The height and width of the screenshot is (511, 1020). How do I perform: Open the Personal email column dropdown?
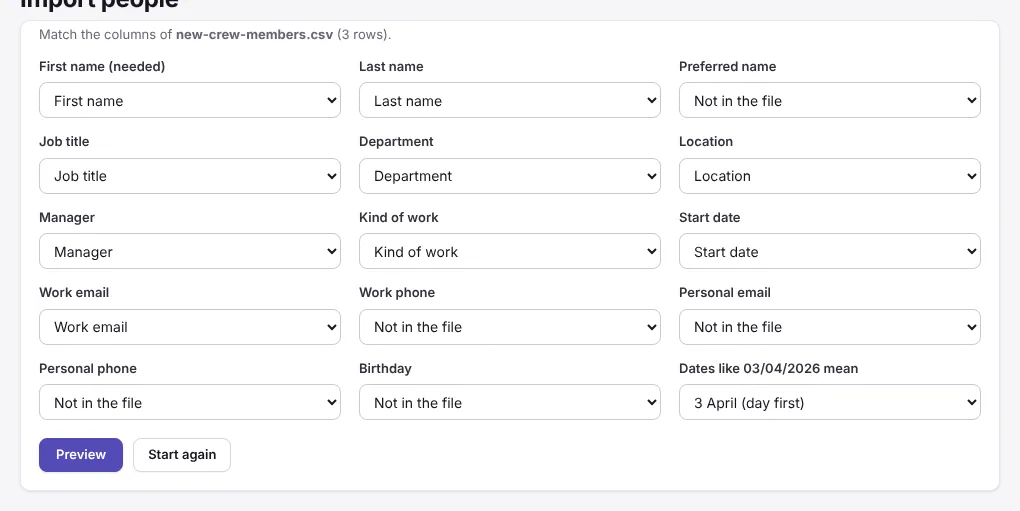tap(830, 327)
